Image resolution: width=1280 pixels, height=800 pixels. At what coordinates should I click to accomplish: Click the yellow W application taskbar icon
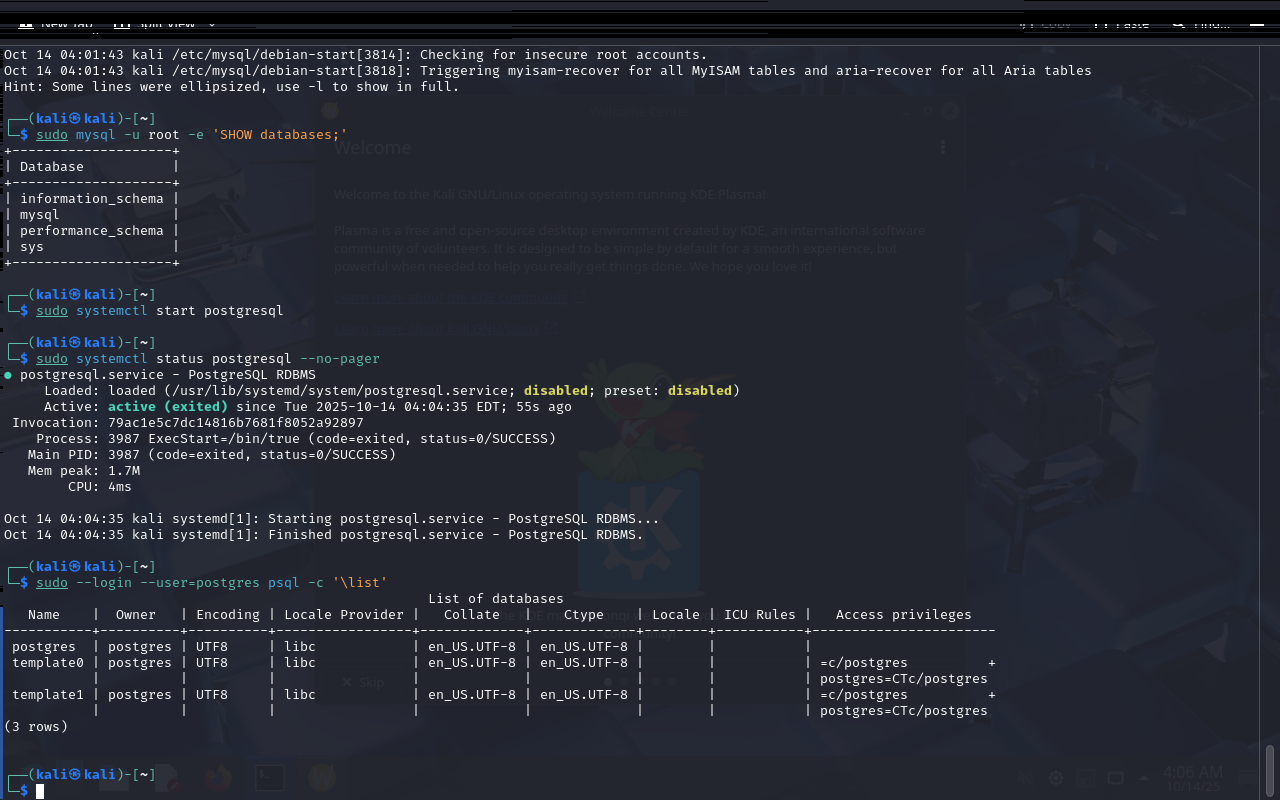click(321, 778)
